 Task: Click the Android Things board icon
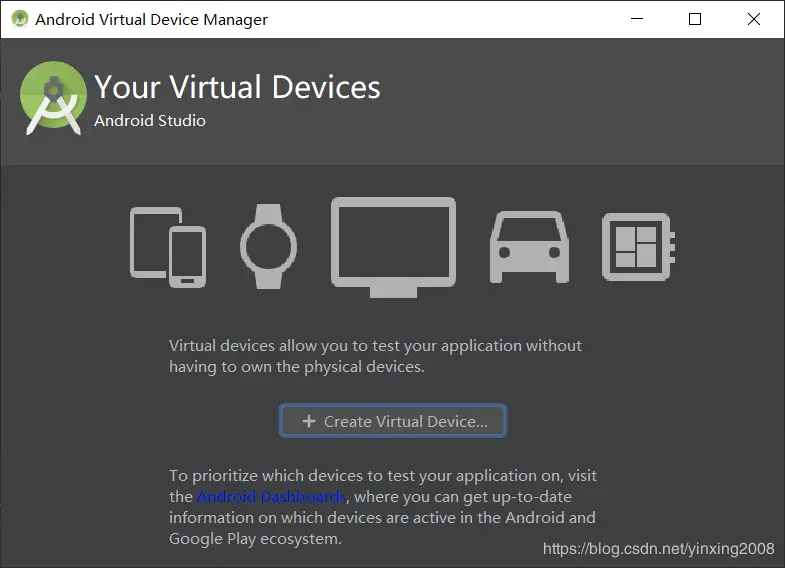click(638, 247)
